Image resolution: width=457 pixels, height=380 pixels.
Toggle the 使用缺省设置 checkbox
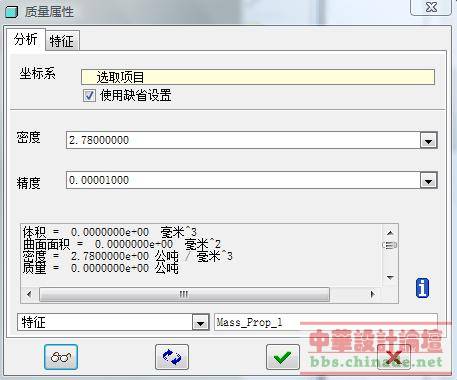89,96
